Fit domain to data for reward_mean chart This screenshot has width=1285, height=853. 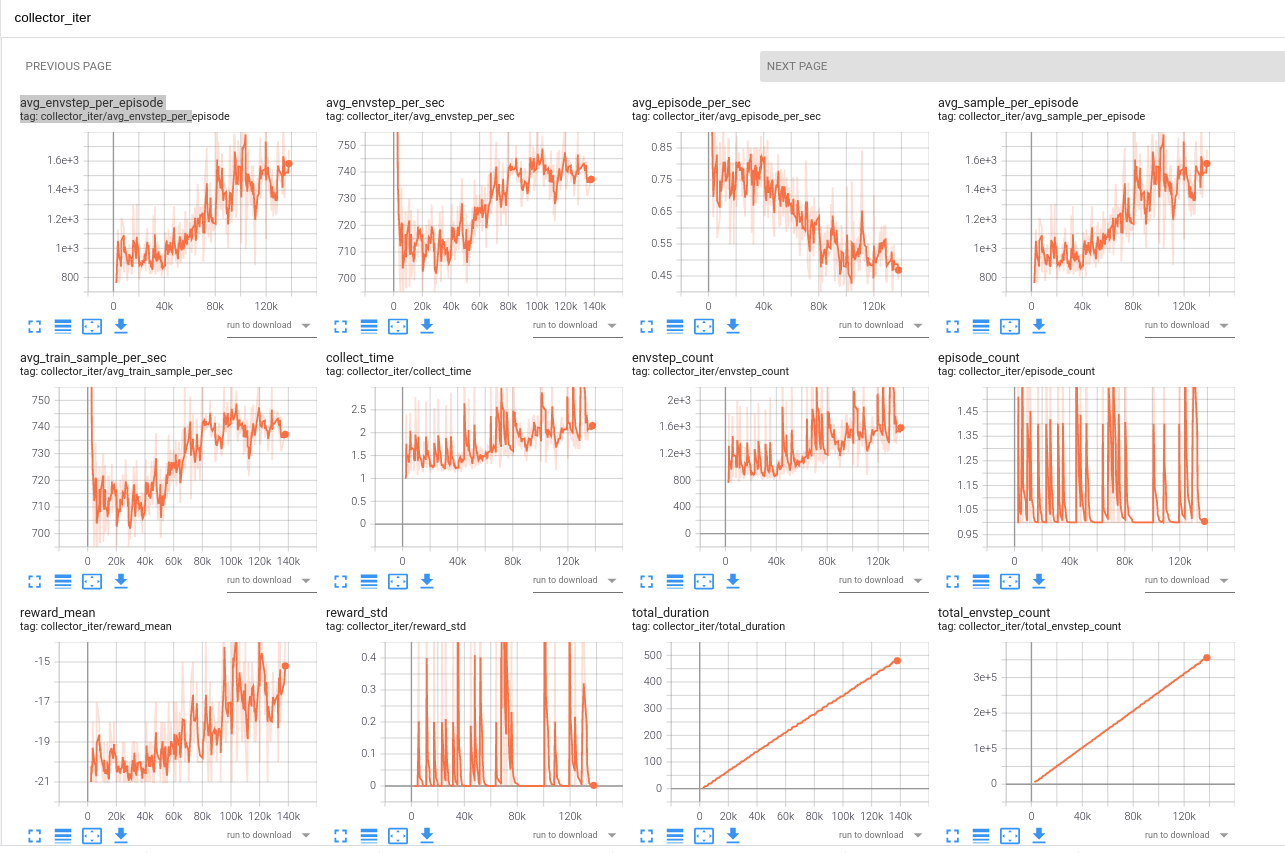[92, 836]
